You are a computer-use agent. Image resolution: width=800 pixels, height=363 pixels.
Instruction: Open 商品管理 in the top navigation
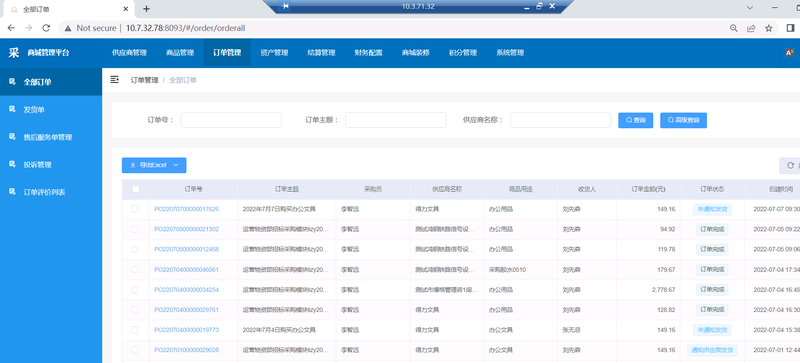(180, 53)
